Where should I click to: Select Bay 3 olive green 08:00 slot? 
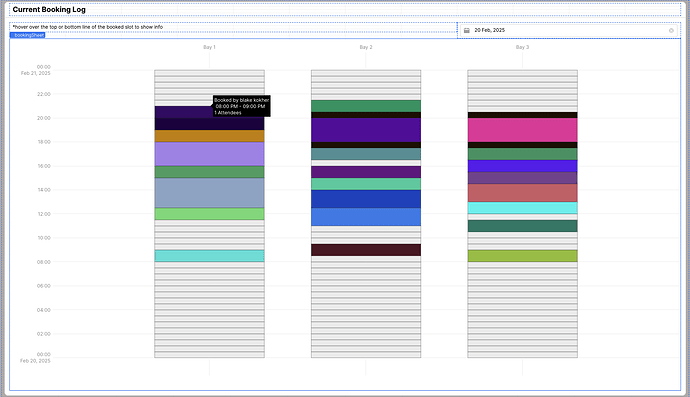(x=522, y=256)
